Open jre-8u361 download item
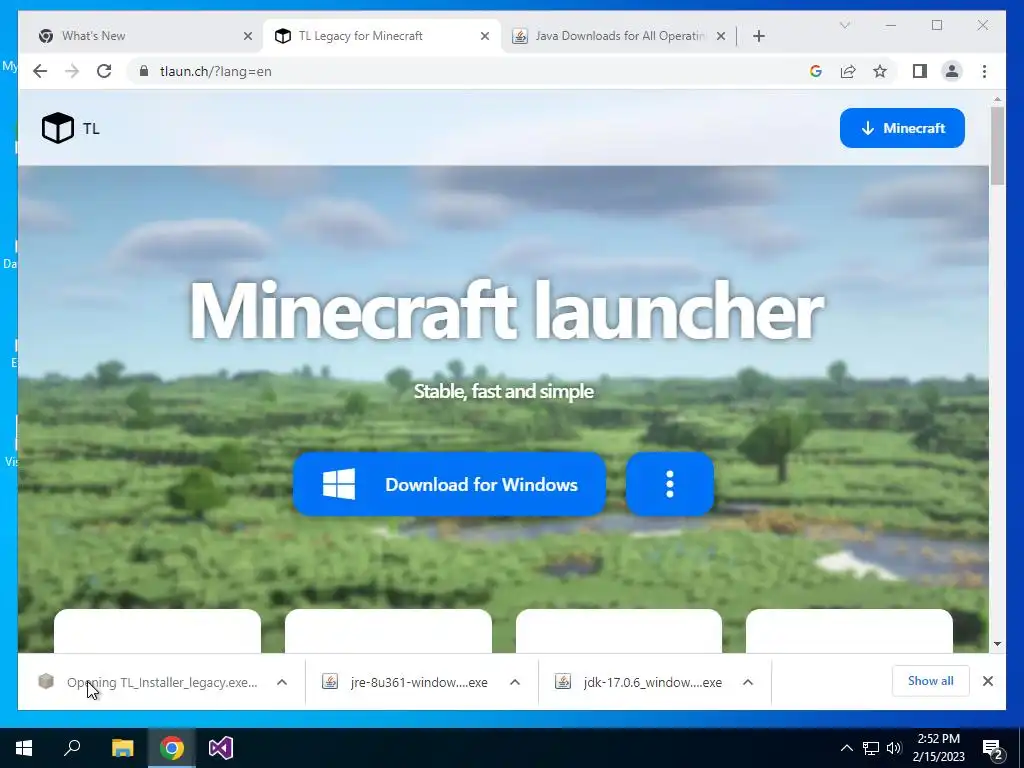The width and height of the screenshot is (1024, 768). click(x=405, y=682)
